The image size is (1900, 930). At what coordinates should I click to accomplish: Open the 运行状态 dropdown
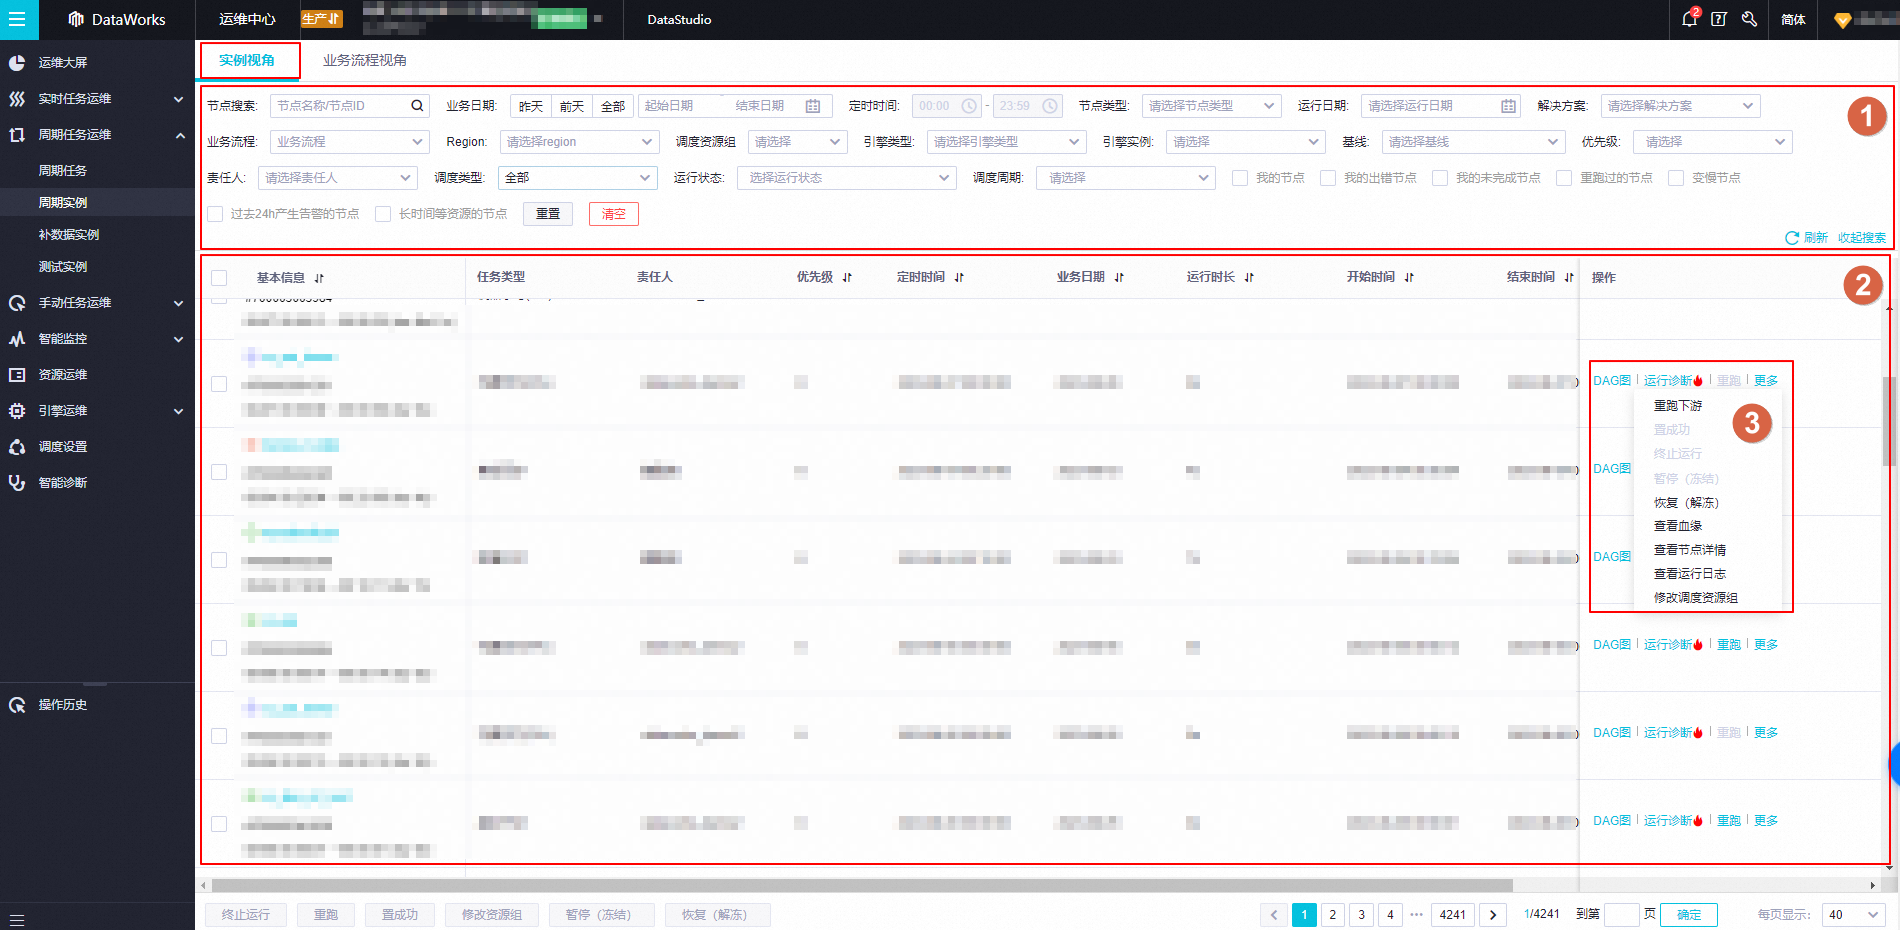(847, 178)
